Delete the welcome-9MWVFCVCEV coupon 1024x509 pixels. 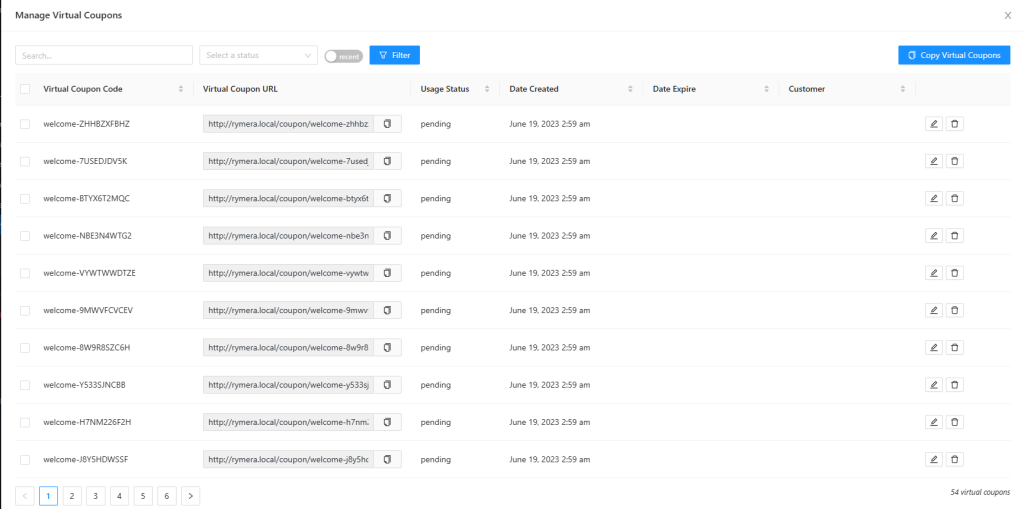pyautogui.click(x=954, y=310)
